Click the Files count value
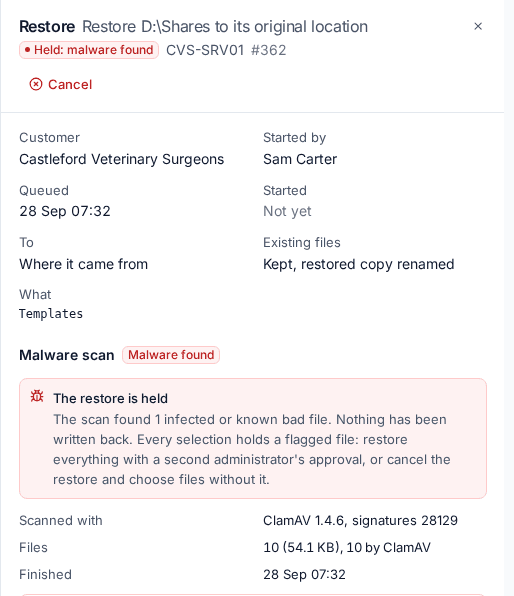Screen dimensions: 514x596 (347, 547)
